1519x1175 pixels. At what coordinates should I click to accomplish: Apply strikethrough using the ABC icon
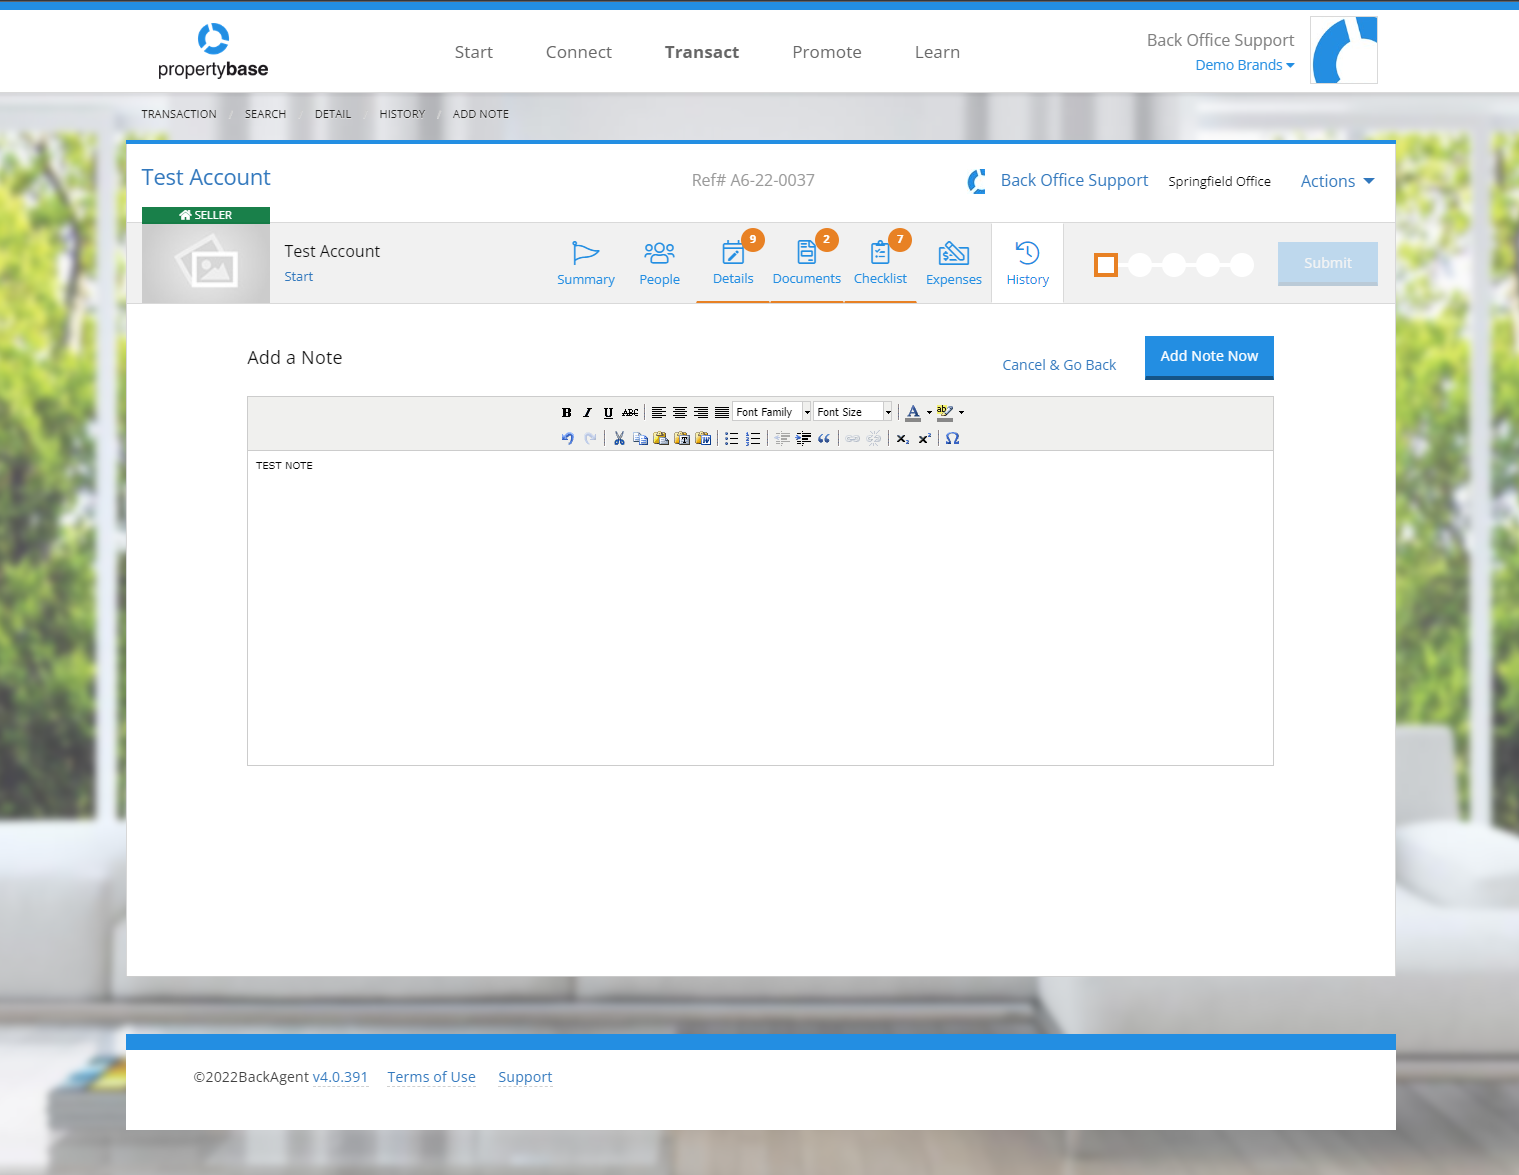(629, 412)
